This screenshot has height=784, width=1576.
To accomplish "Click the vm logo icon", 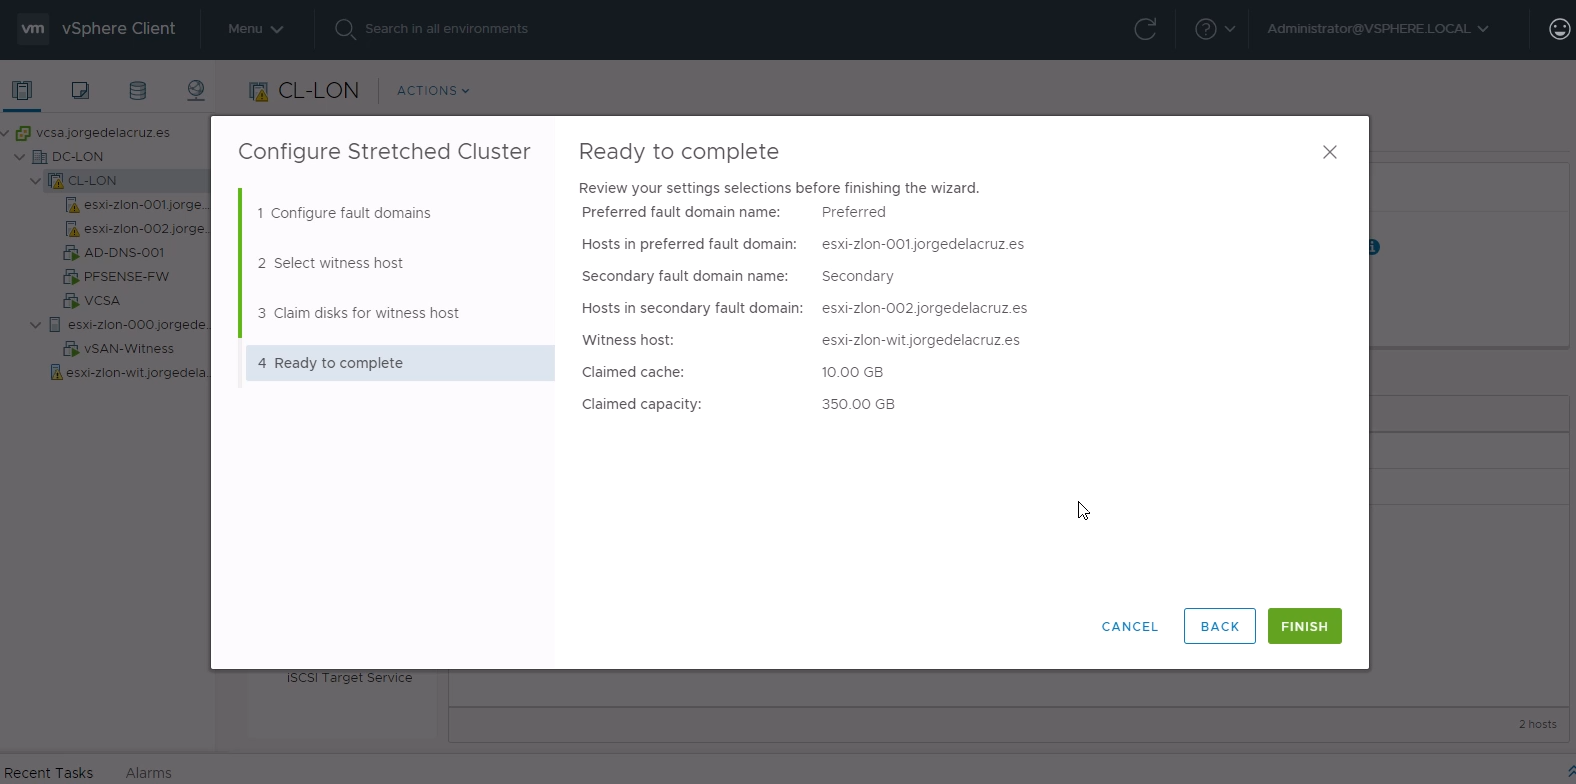I will point(33,29).
